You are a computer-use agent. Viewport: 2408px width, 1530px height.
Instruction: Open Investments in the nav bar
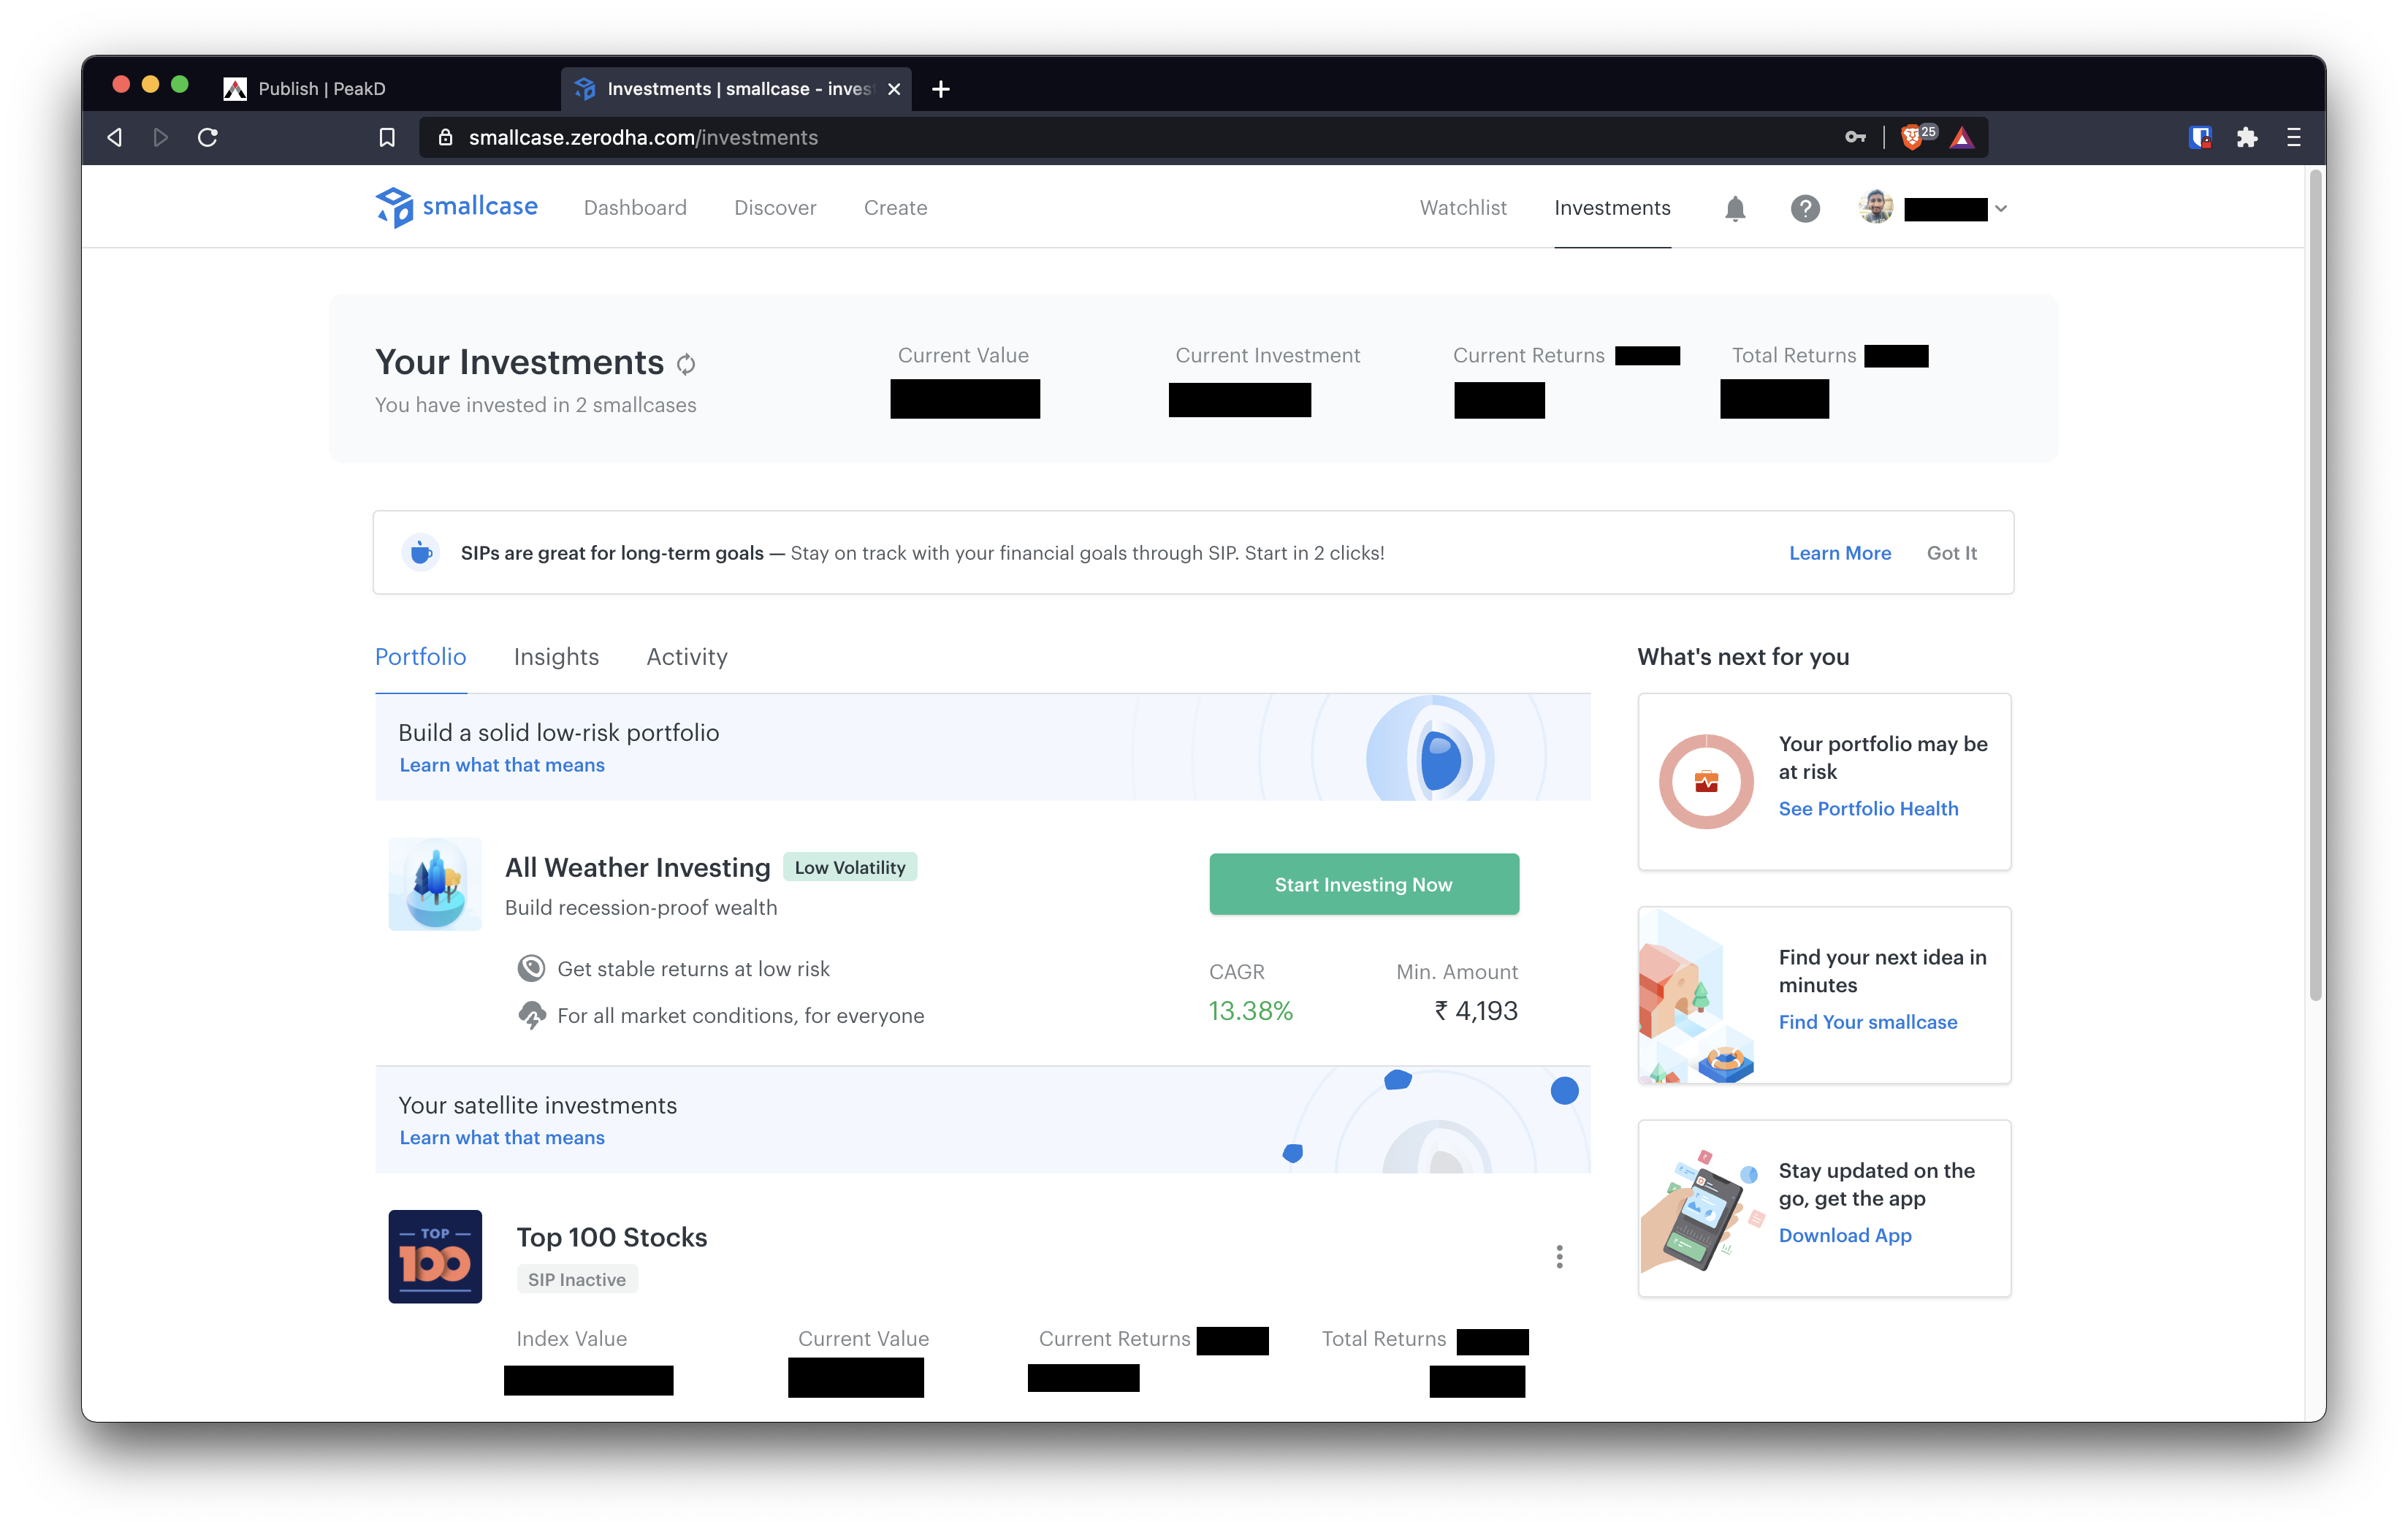1612,207
